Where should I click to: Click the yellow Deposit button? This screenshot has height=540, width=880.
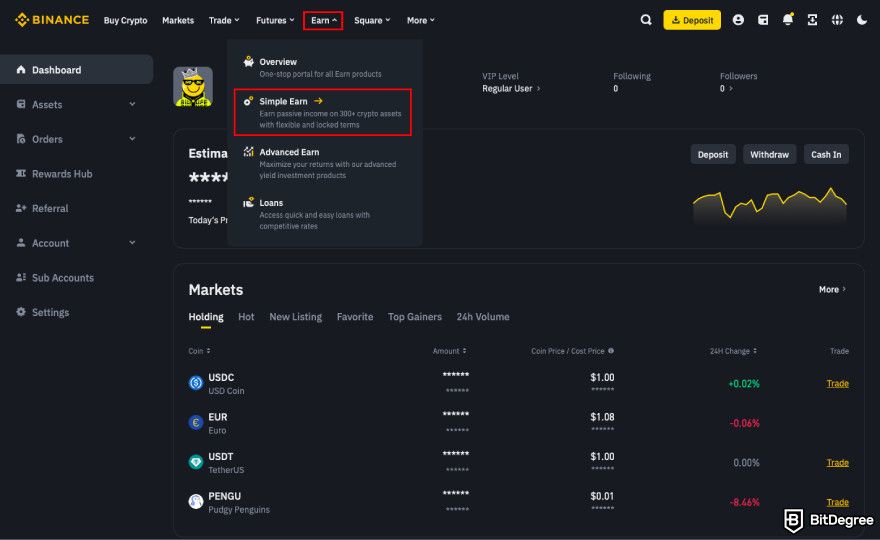point(692,20)
